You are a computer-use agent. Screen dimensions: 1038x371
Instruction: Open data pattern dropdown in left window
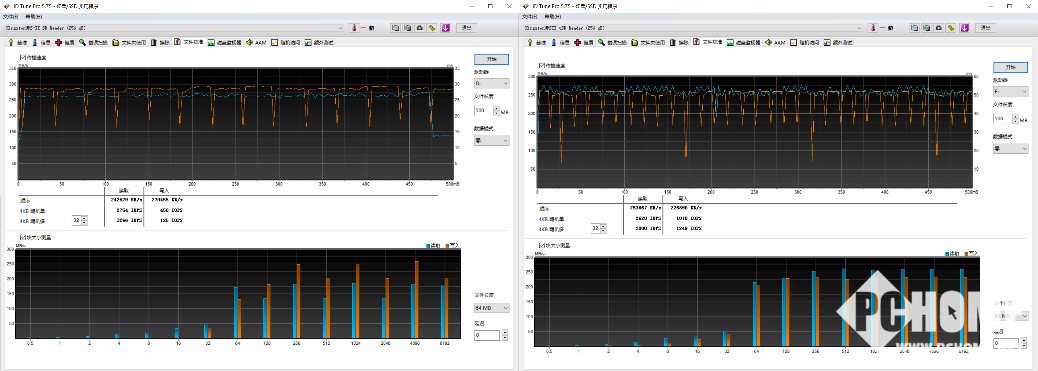coord(492,140)
